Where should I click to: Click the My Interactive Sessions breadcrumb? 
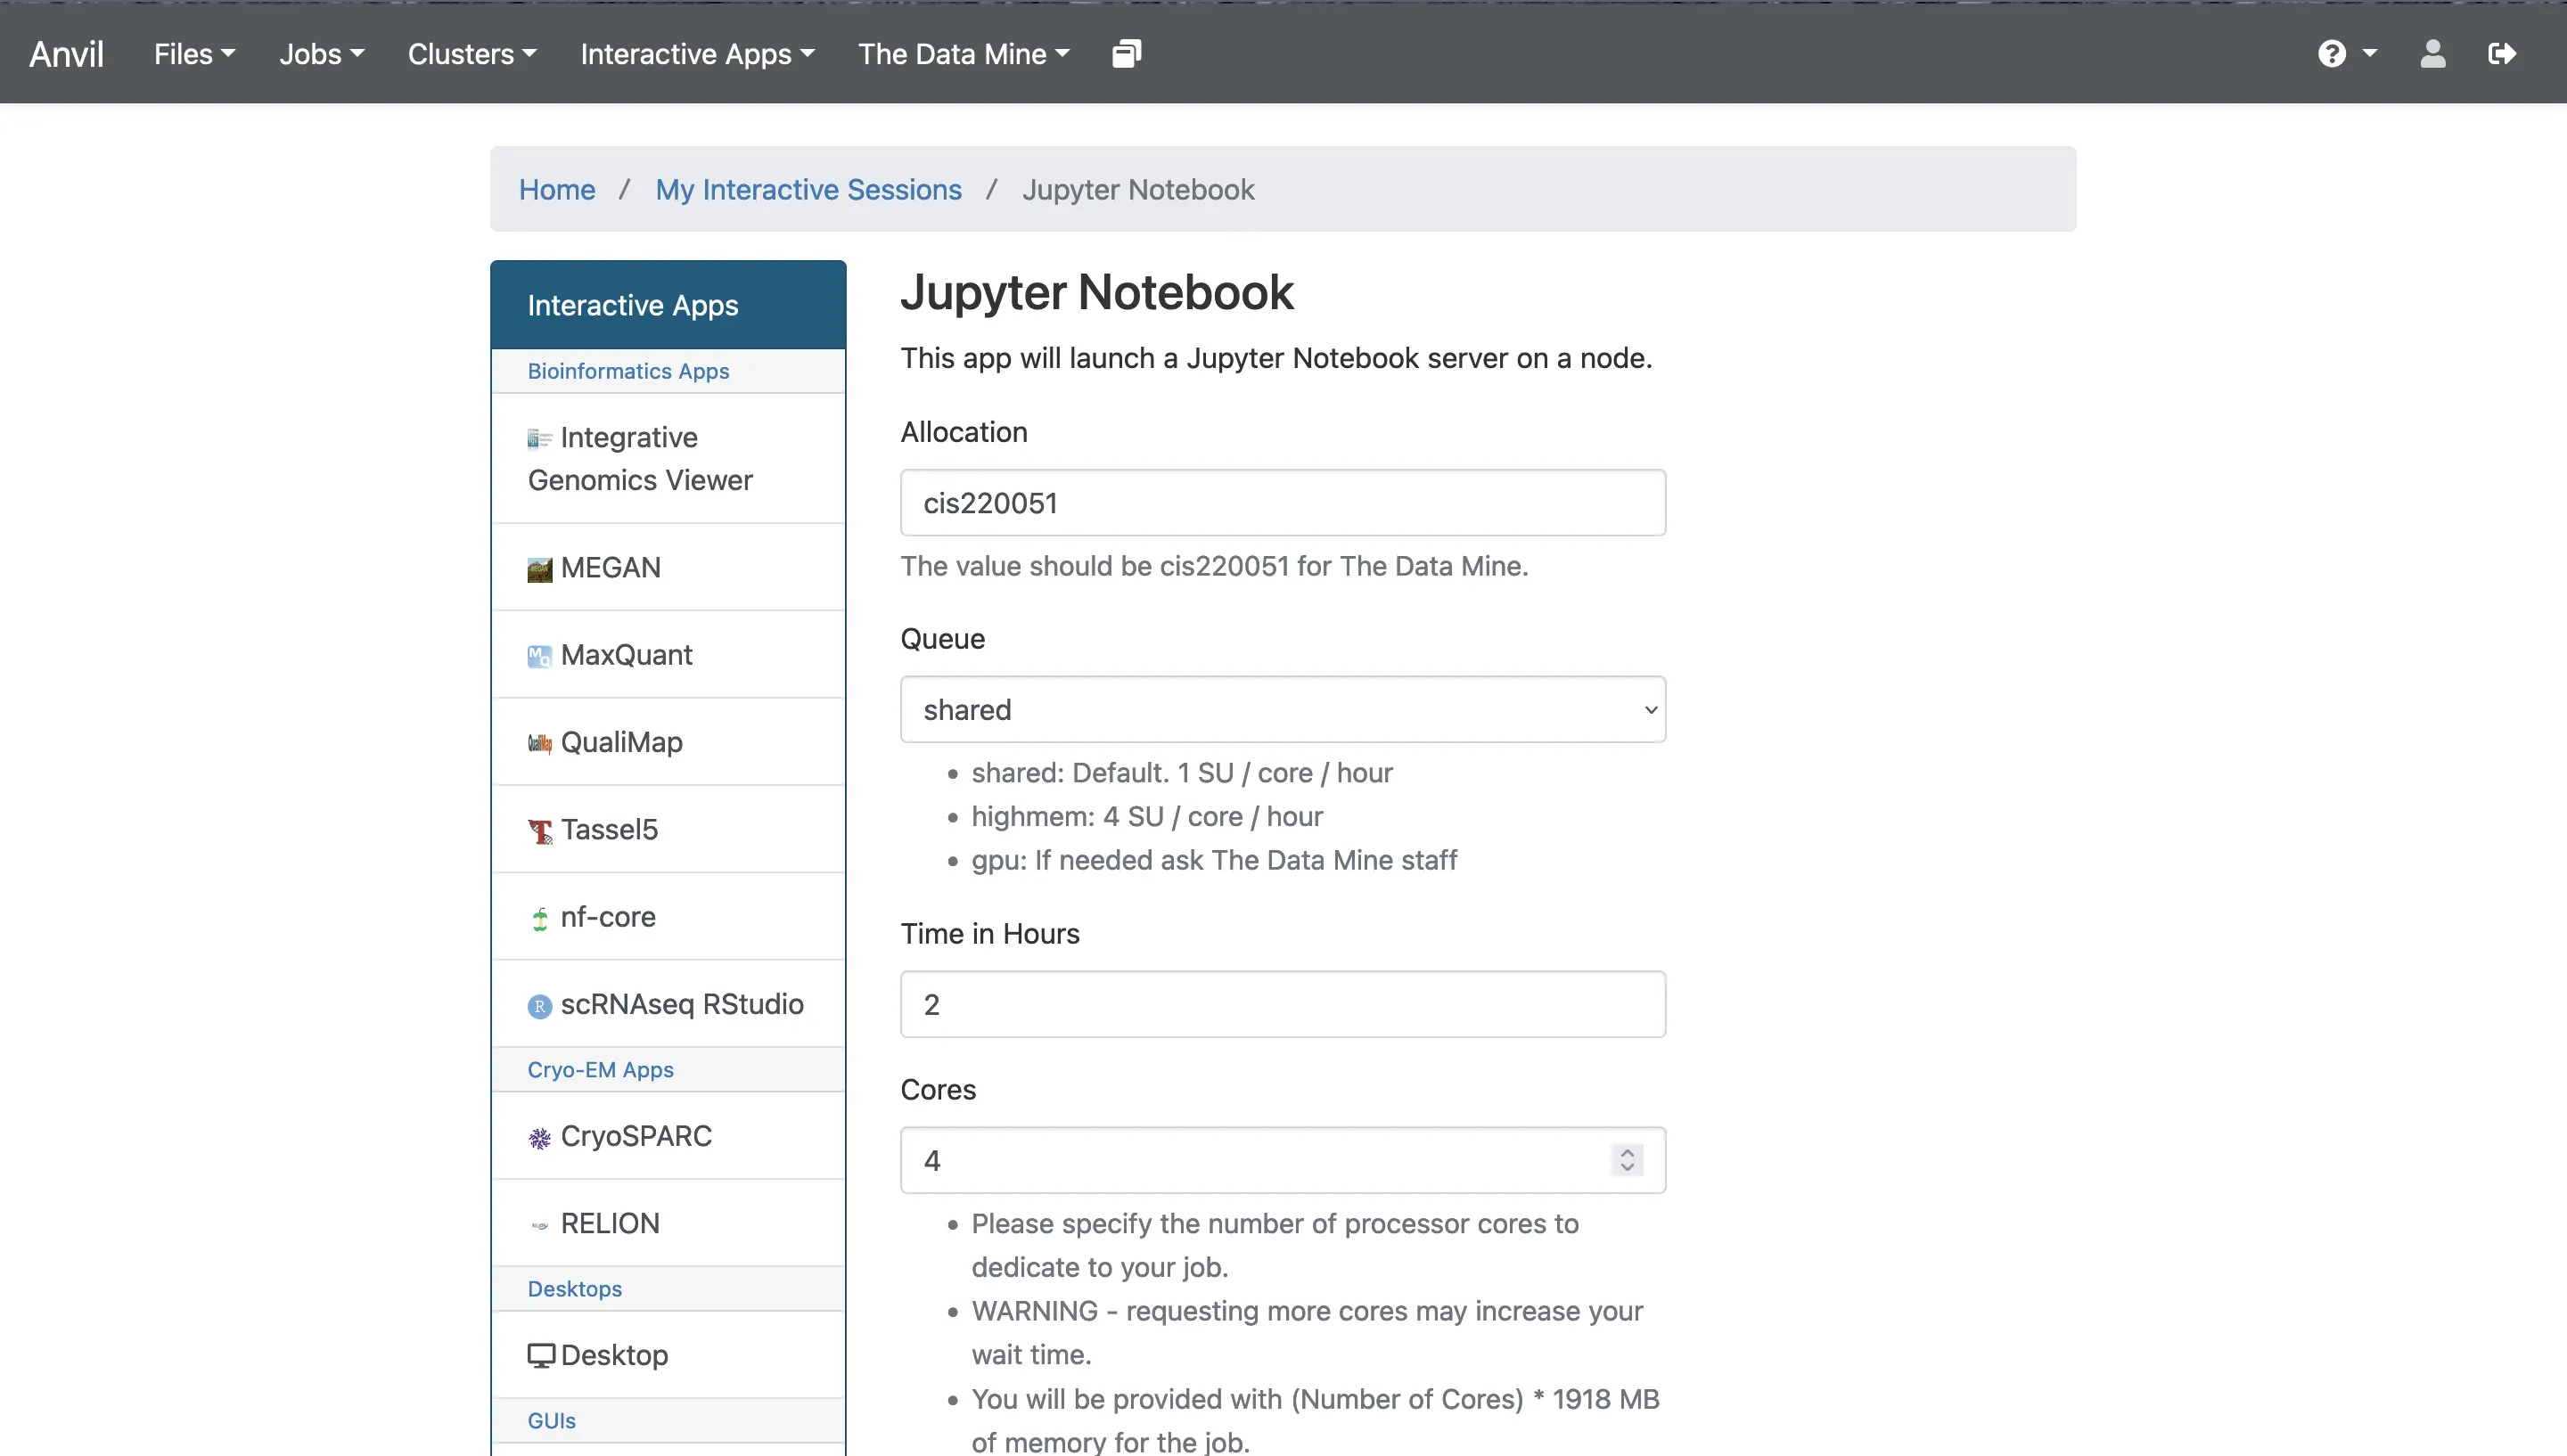coord(808,189)
